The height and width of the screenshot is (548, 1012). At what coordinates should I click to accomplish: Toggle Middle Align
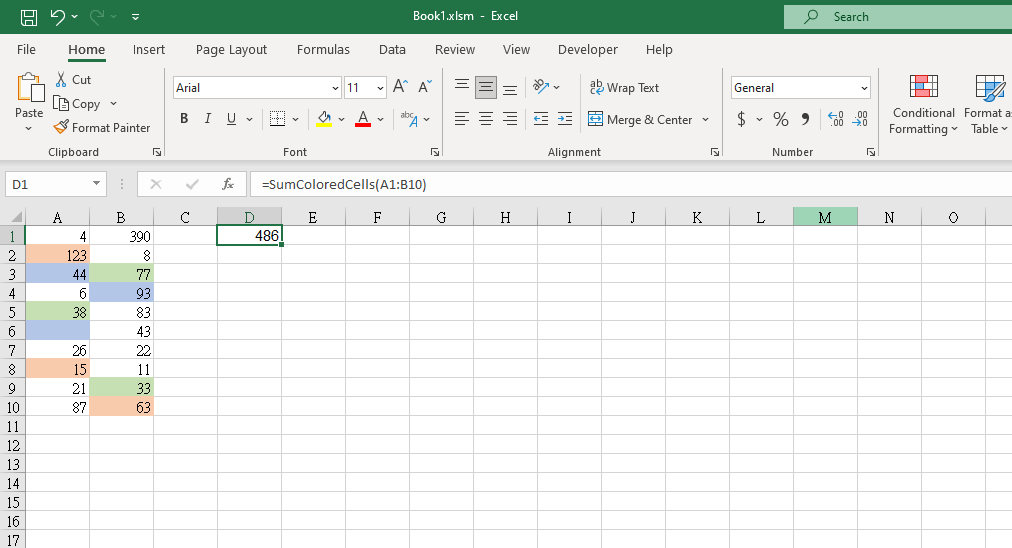coord(485,87)
